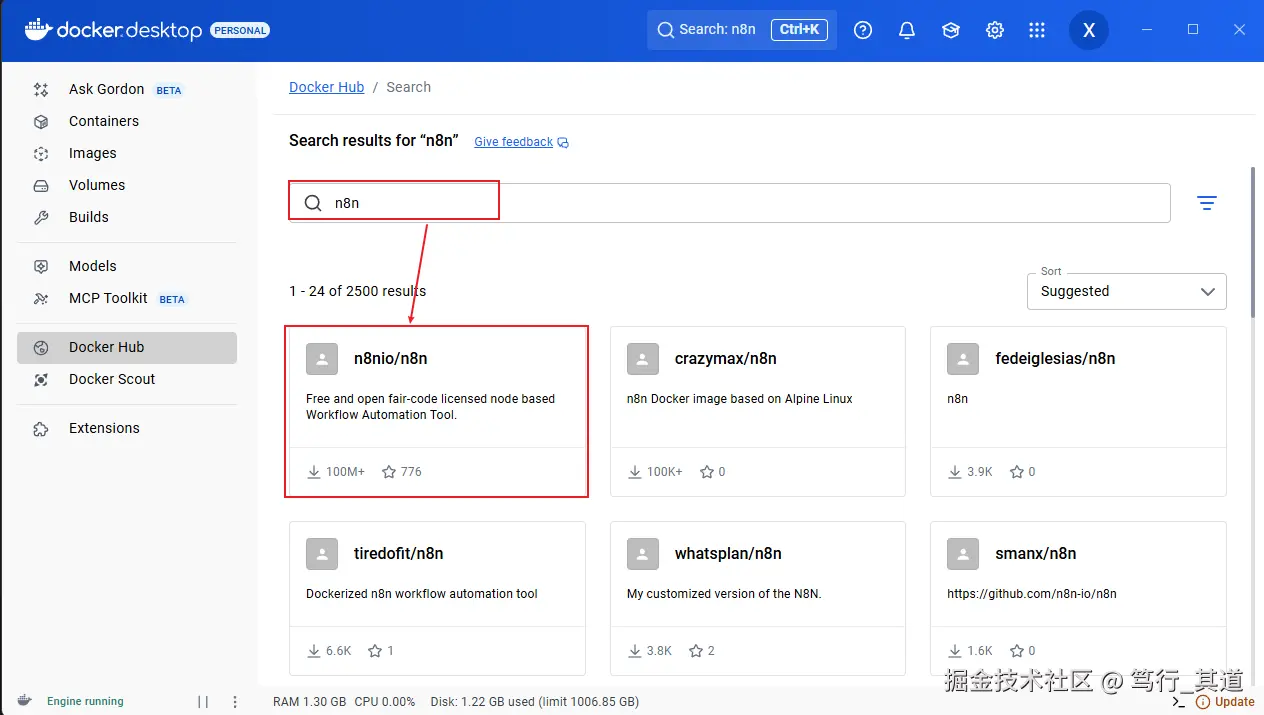1264x715 pixels.
Task: Open the engine options three-dot menu
Action: tap(235, 702)
